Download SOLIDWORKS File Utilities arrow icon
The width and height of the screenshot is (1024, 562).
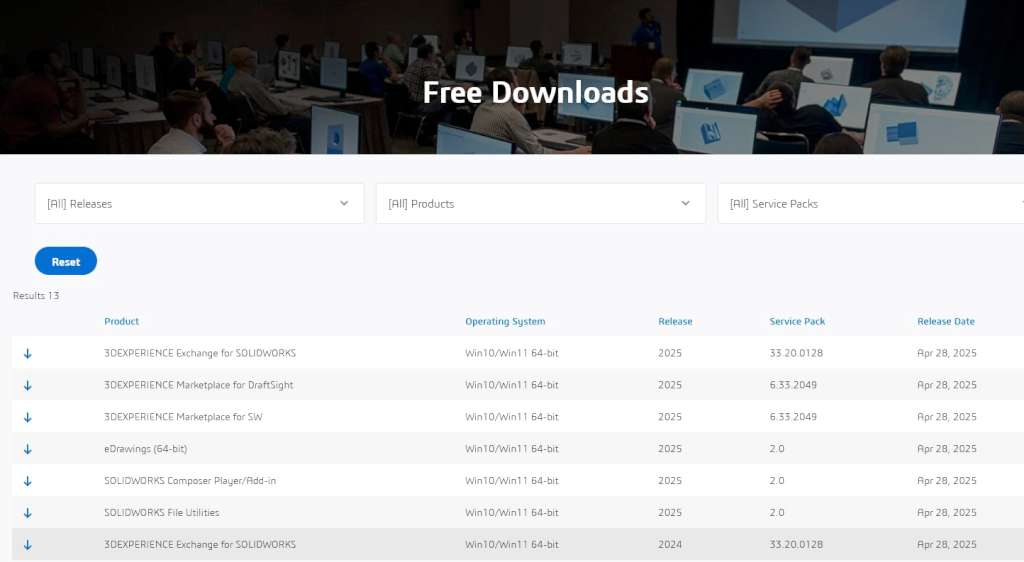point(27,513)
